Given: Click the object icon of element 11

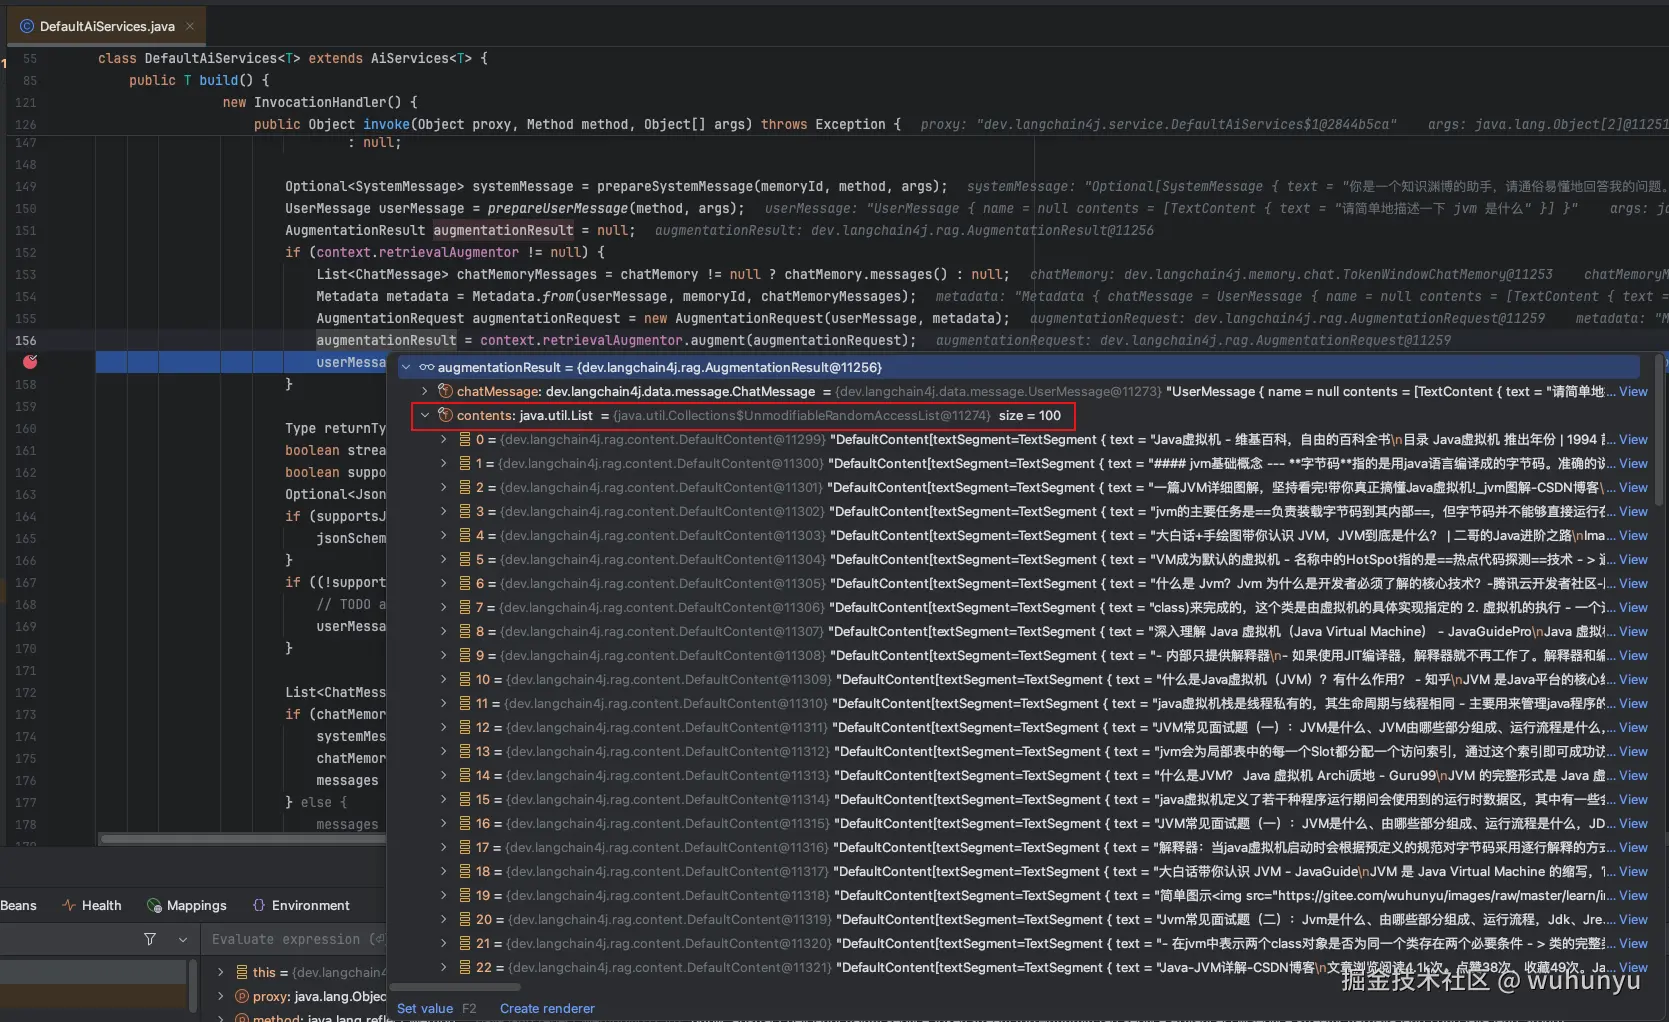Looking at the screenshot, I should click(x=465, y=703).
